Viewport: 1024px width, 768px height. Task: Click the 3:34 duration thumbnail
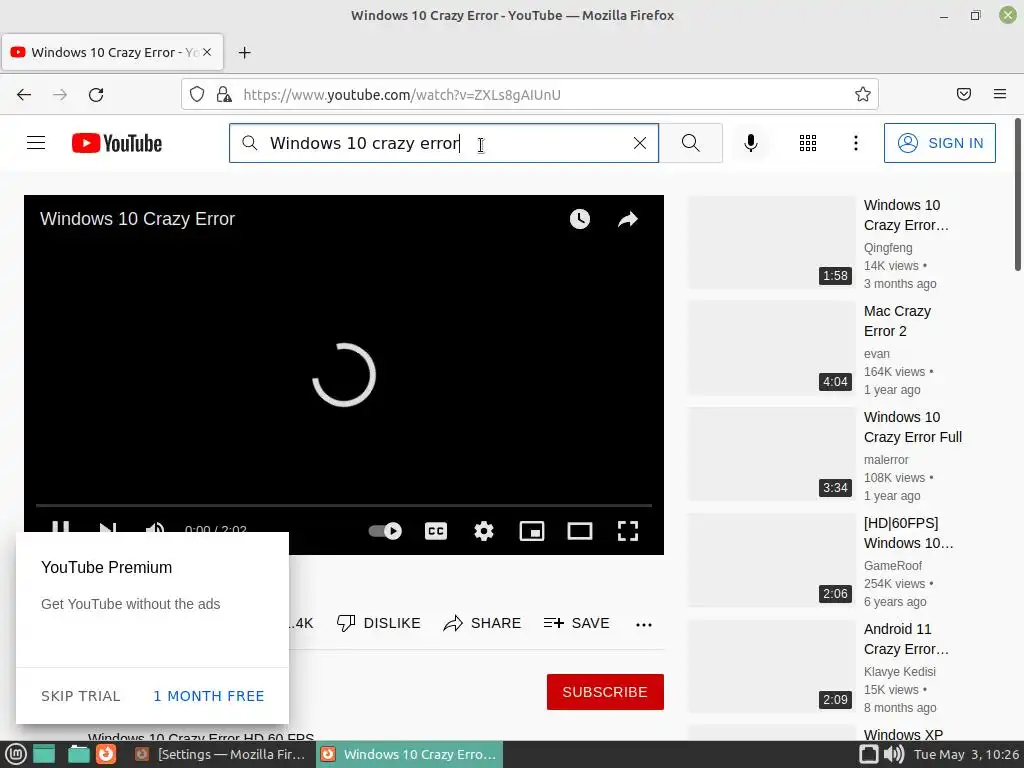point(771,454)
